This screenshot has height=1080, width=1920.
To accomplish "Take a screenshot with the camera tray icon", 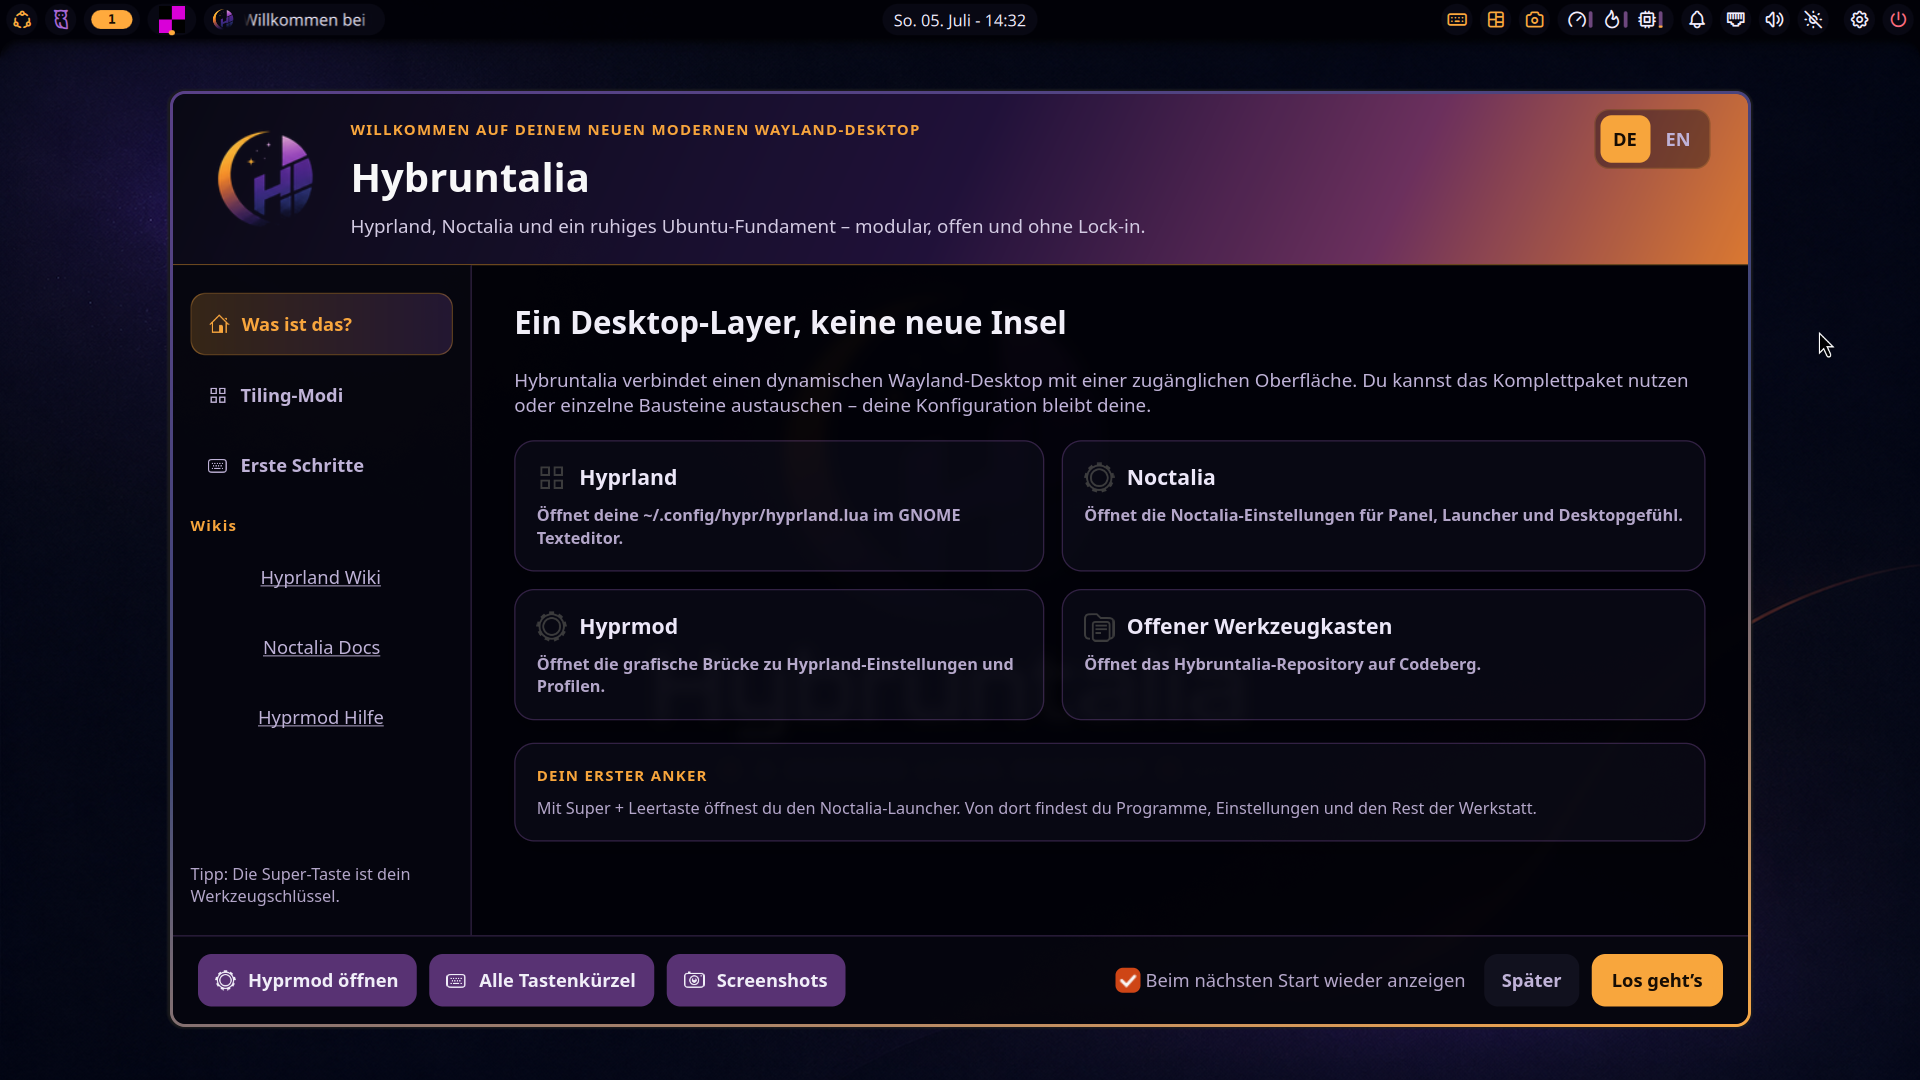I will pyautogui.click(x=1535, y=20).
